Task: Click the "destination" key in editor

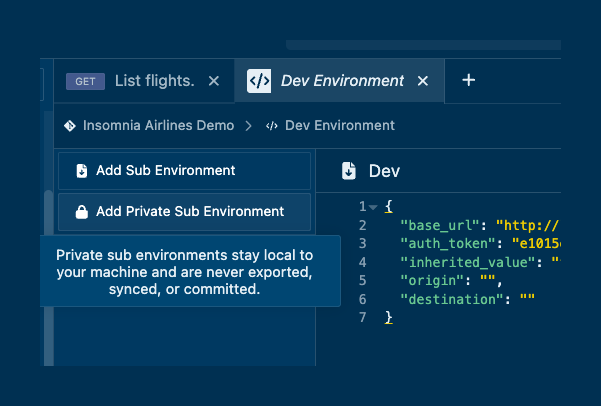Action: pyautogui.click(x=452, y=299)
